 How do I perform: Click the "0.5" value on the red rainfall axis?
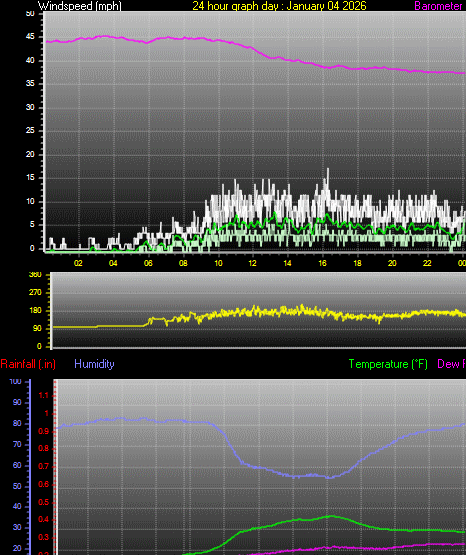tap(44, 502)
